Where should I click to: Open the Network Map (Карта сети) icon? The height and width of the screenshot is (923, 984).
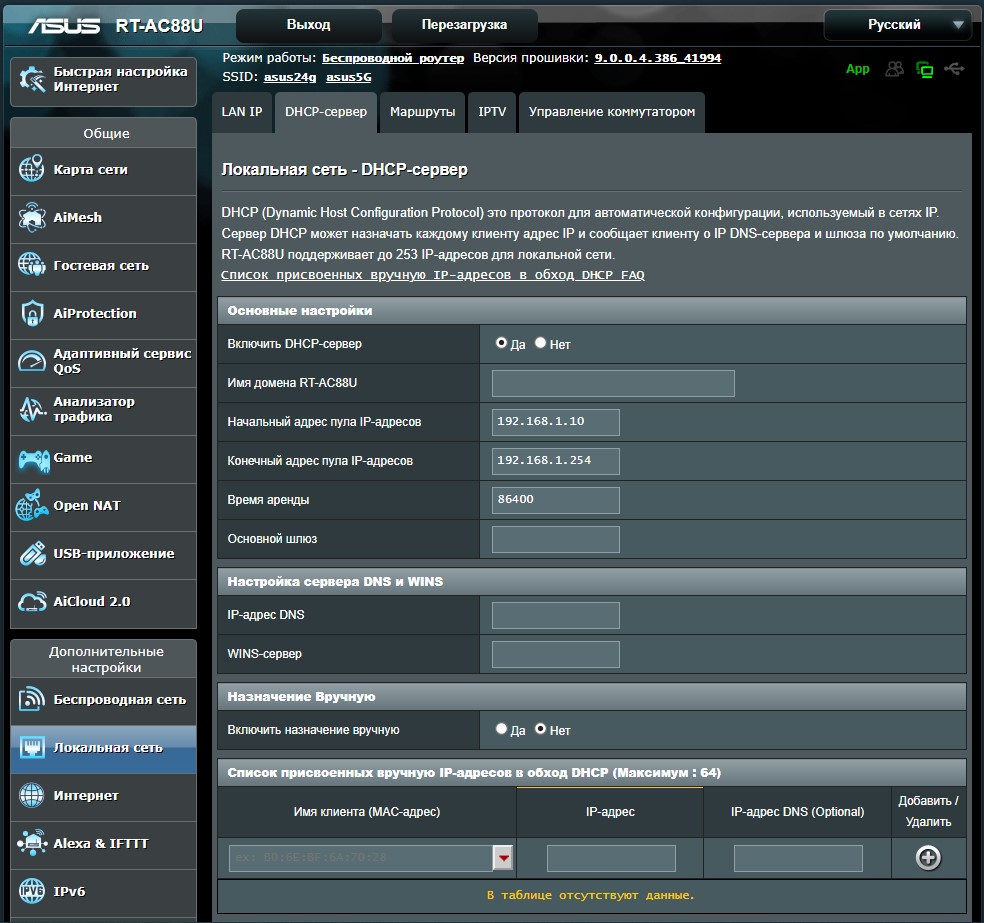[x=32, y=170]
